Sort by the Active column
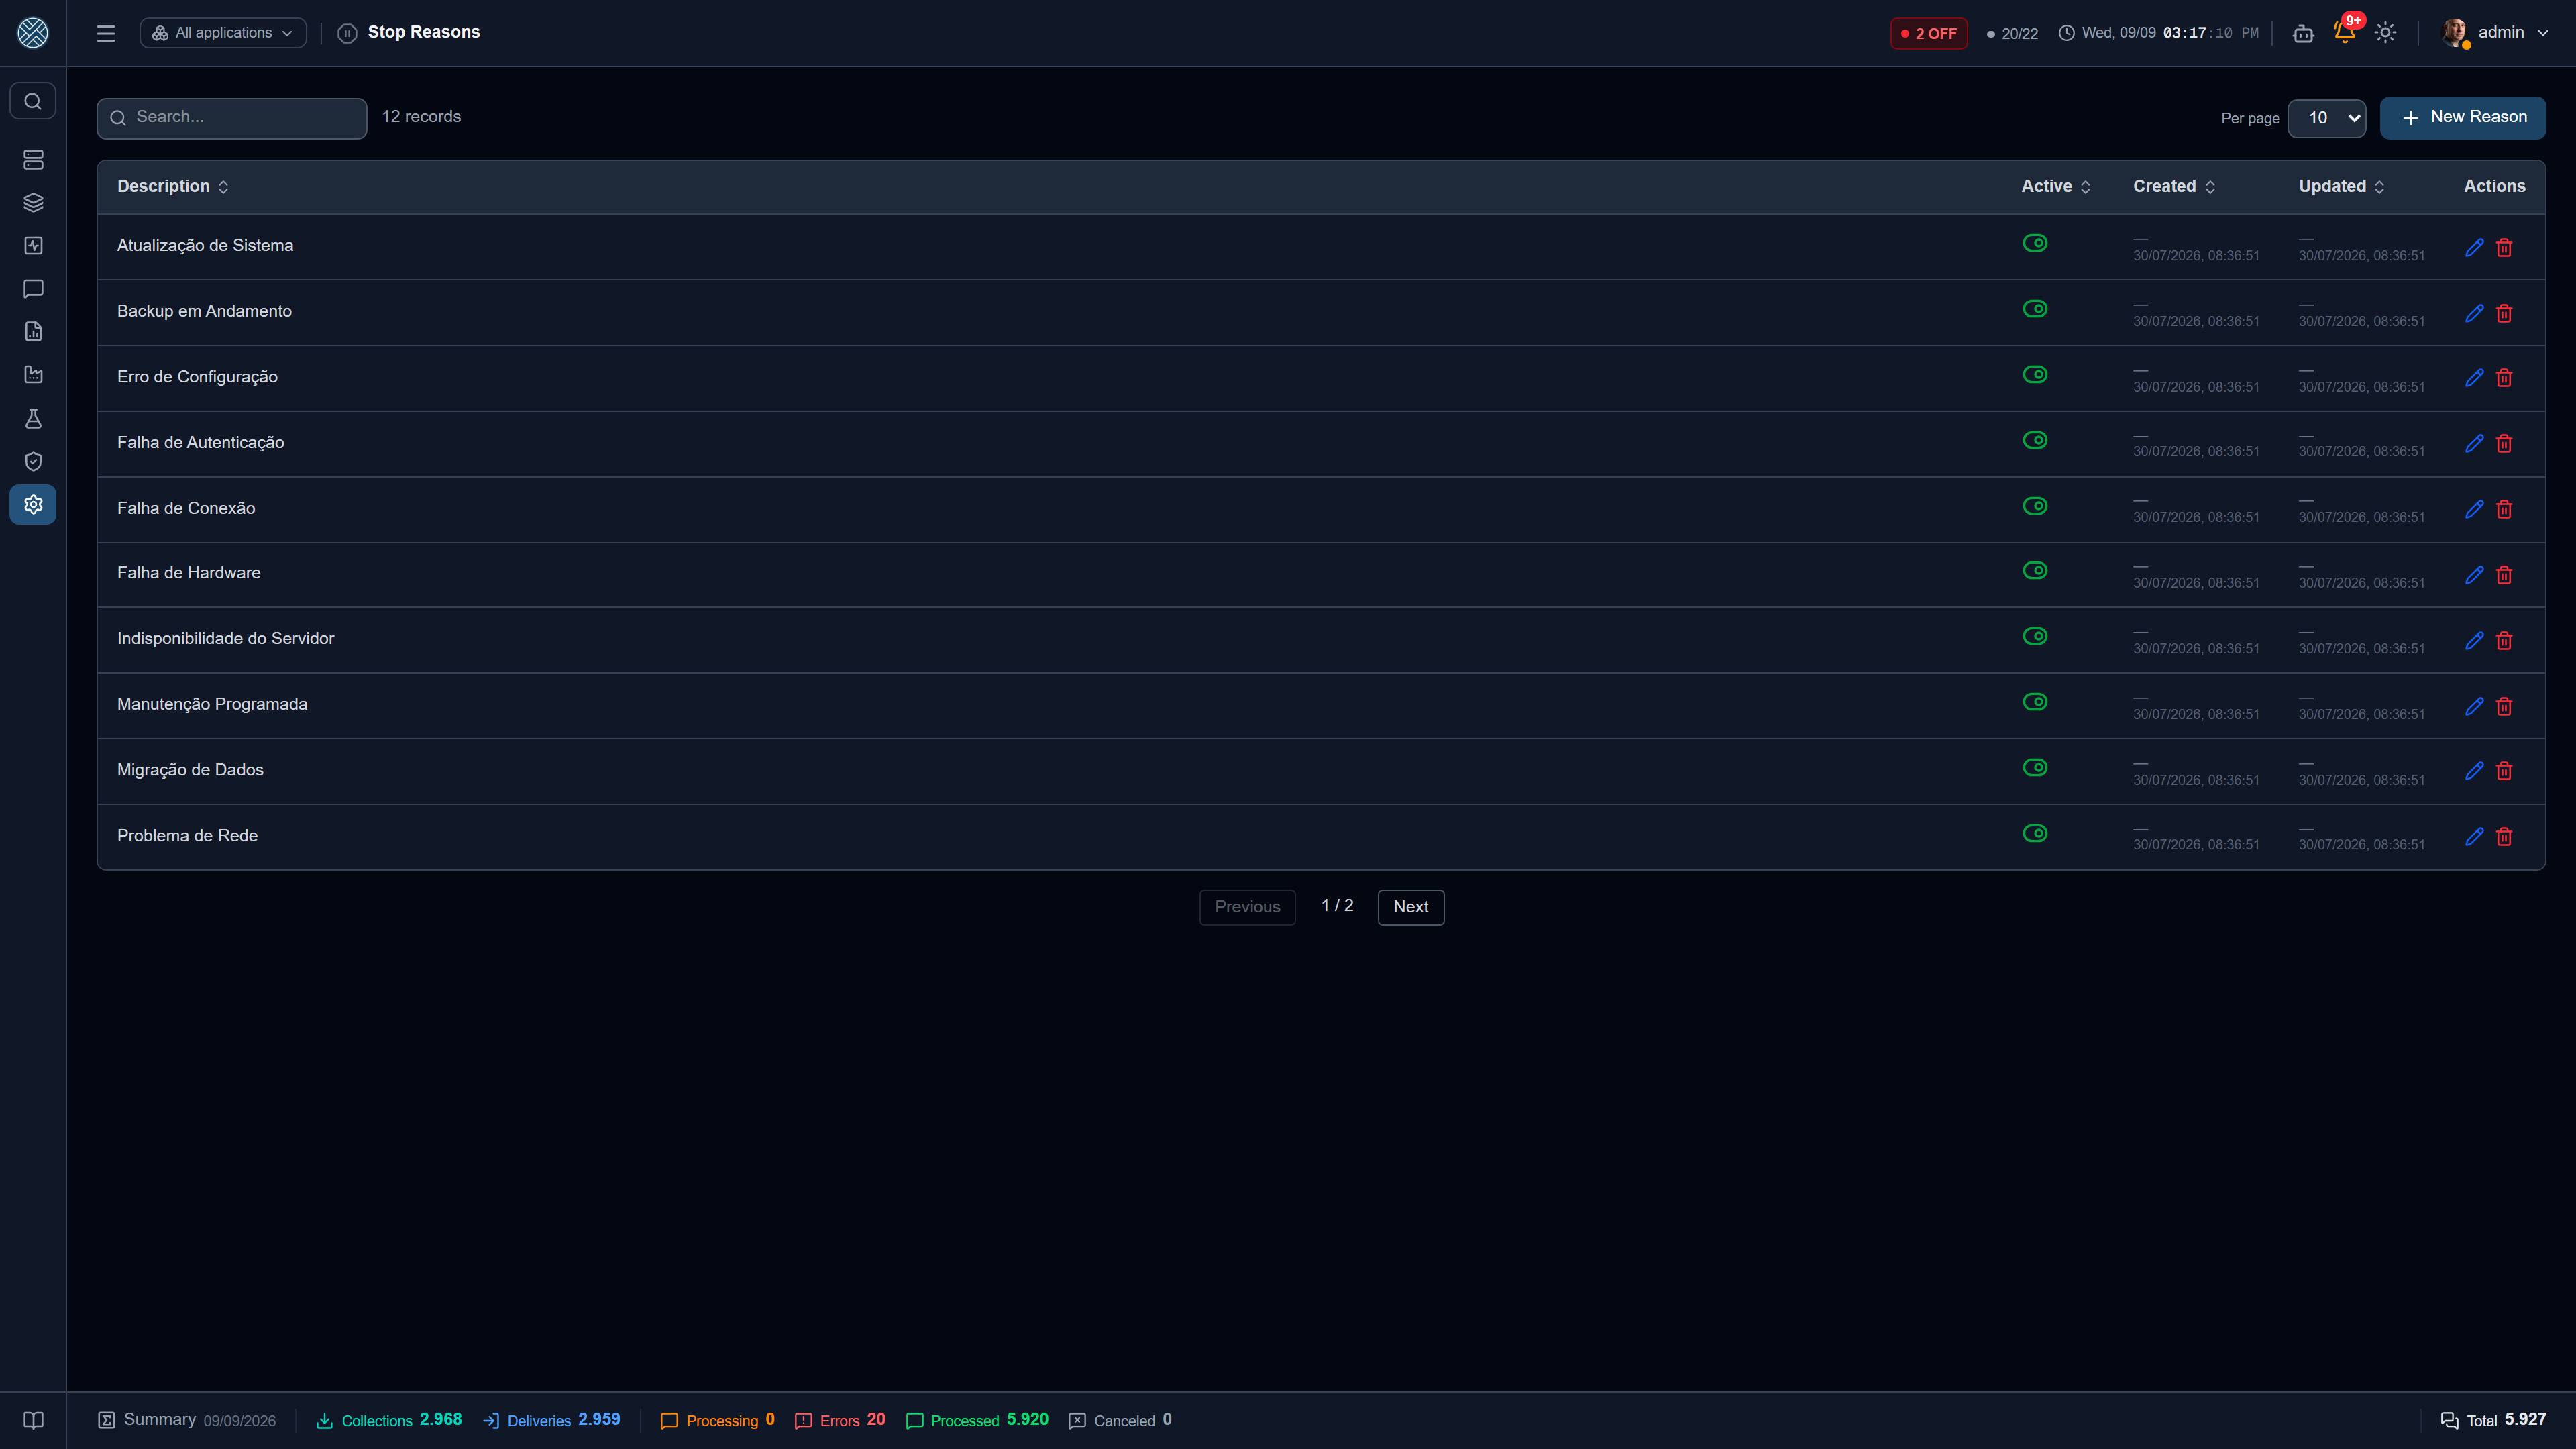This screenshot has width=2576, height=1449. click(x=2056, y=186)
